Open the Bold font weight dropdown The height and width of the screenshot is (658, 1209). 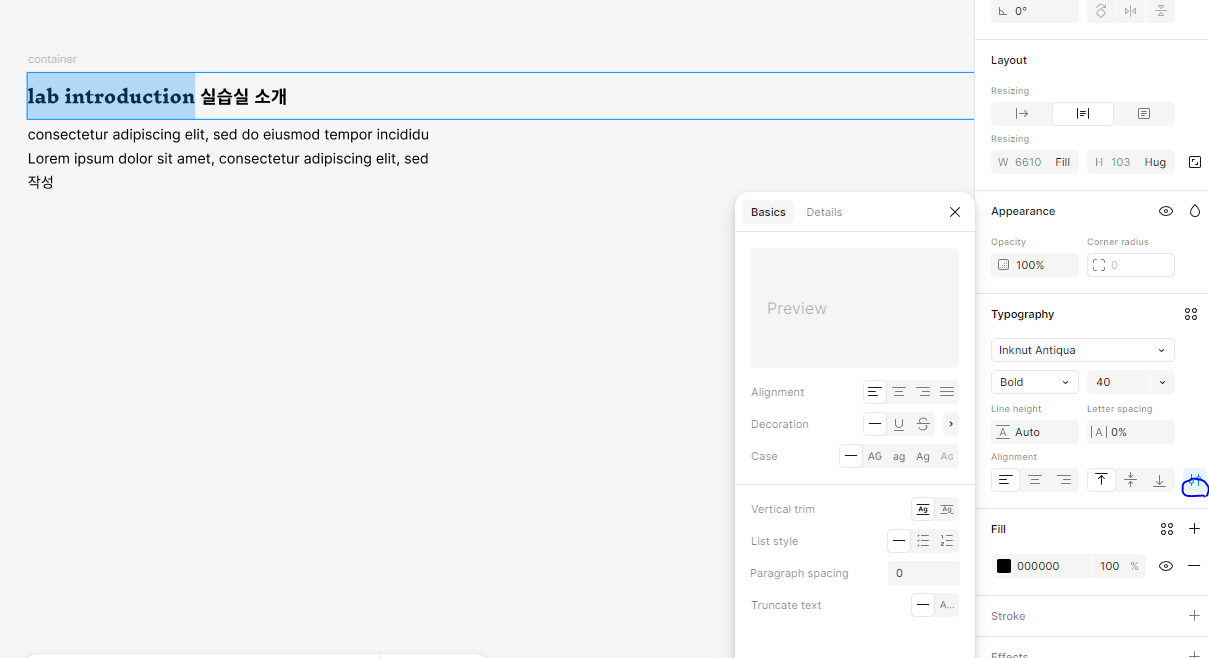point(1034,382)
